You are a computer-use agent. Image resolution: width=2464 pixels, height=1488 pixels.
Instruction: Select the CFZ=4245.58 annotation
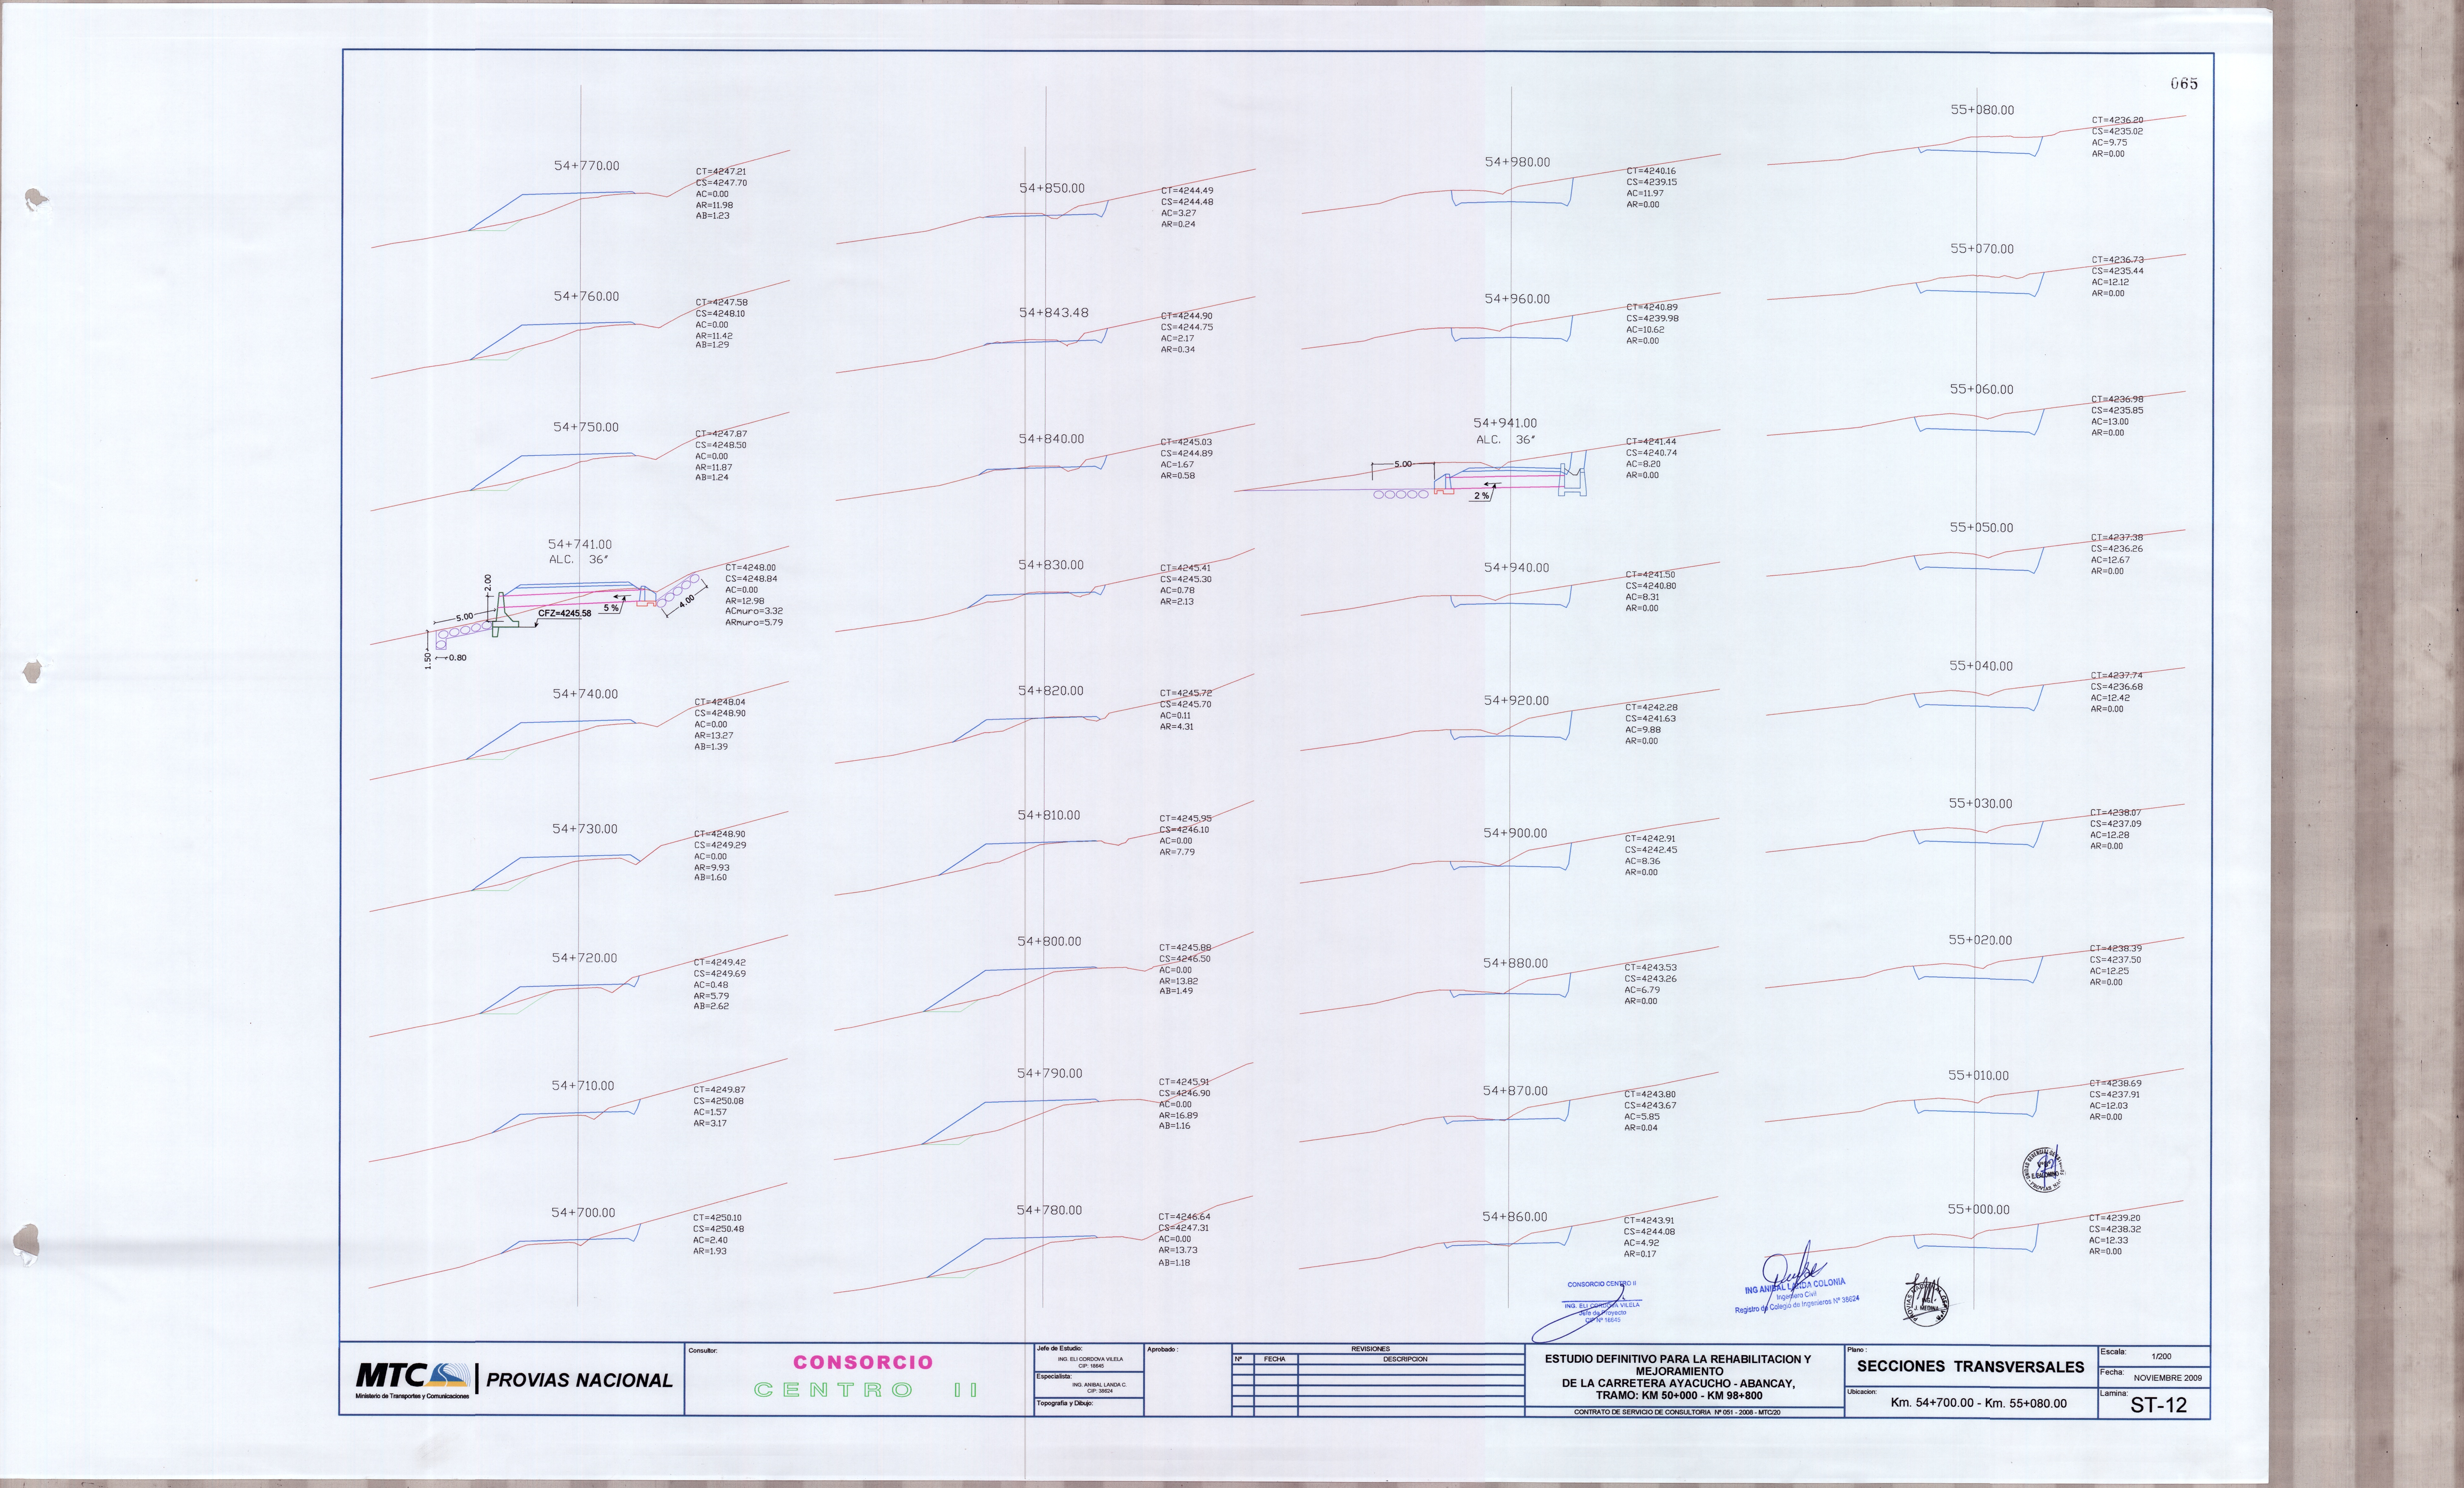(x=565, y=614)
